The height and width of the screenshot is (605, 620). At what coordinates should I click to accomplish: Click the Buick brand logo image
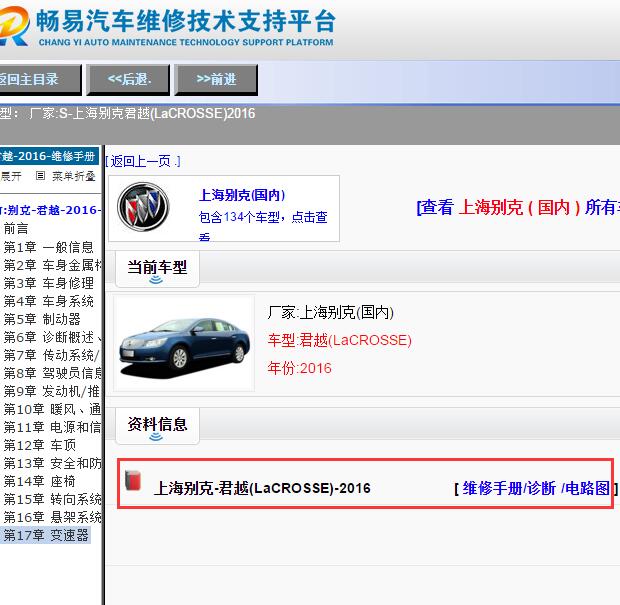(x=143, y=206)
